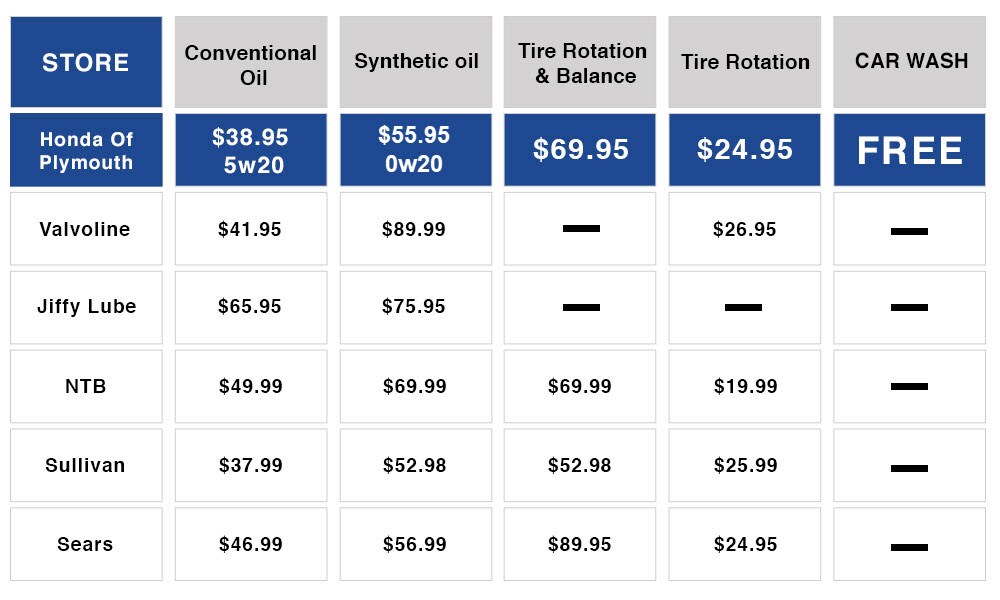This screenshot has width=1000, height=600.
Task: Click the FREE car wash cell
Action: click(x=910, y=150)
